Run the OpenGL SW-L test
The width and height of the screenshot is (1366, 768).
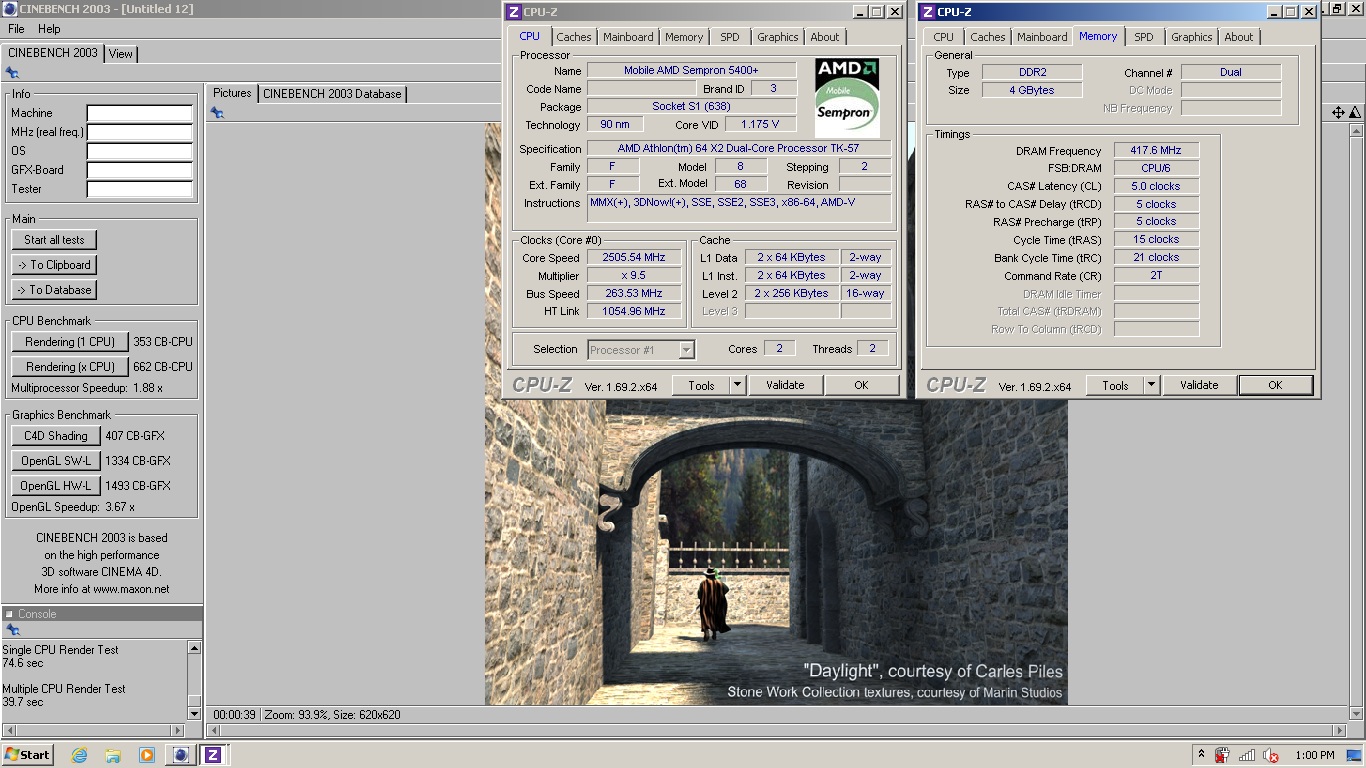point(56,461)
